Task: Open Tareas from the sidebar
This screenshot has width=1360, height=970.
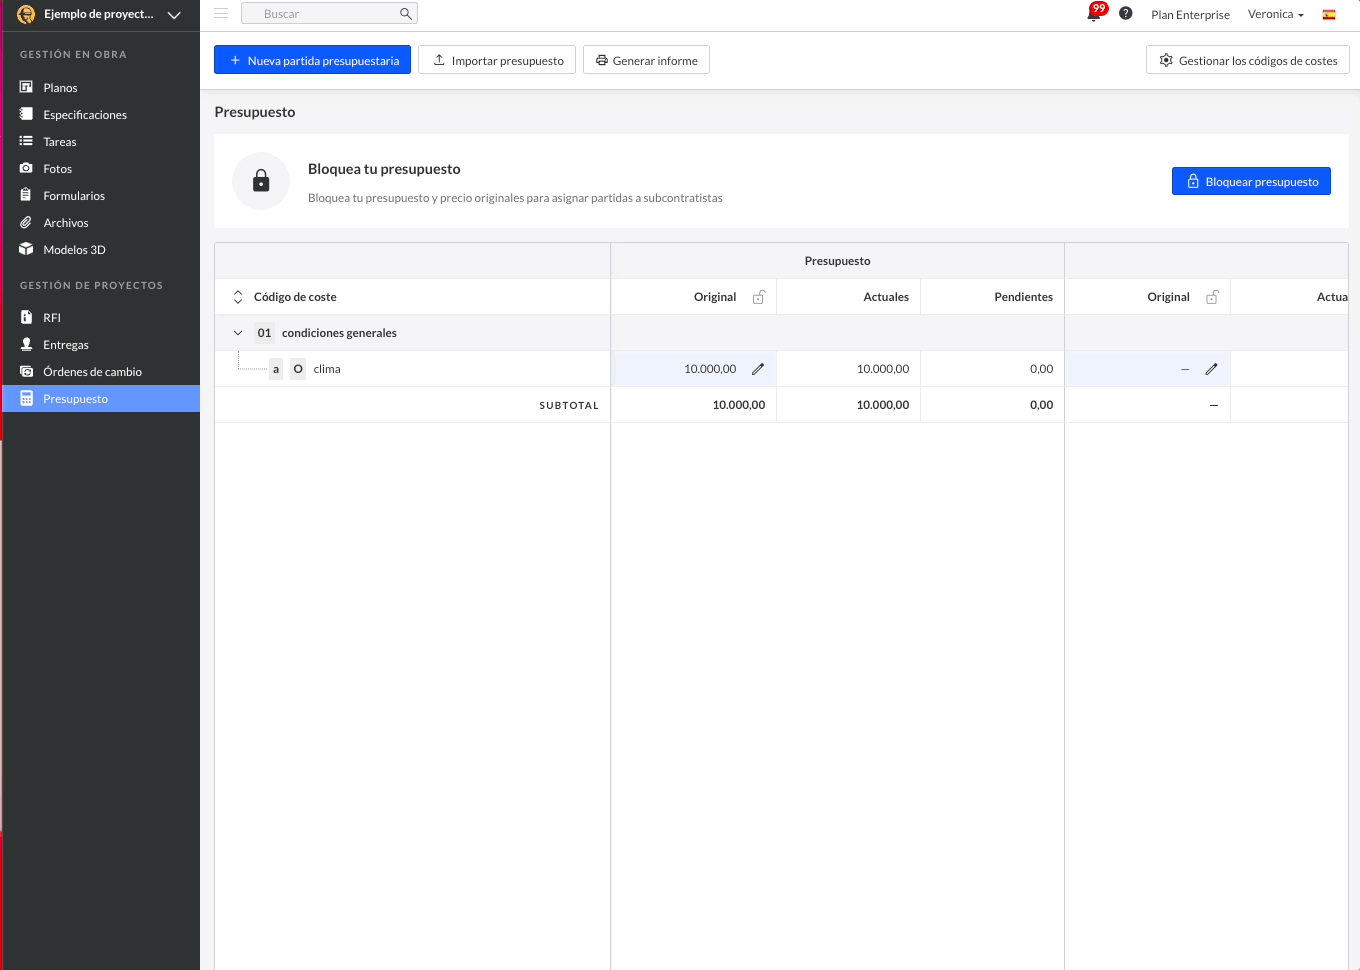Action: [x=60, y=142]
